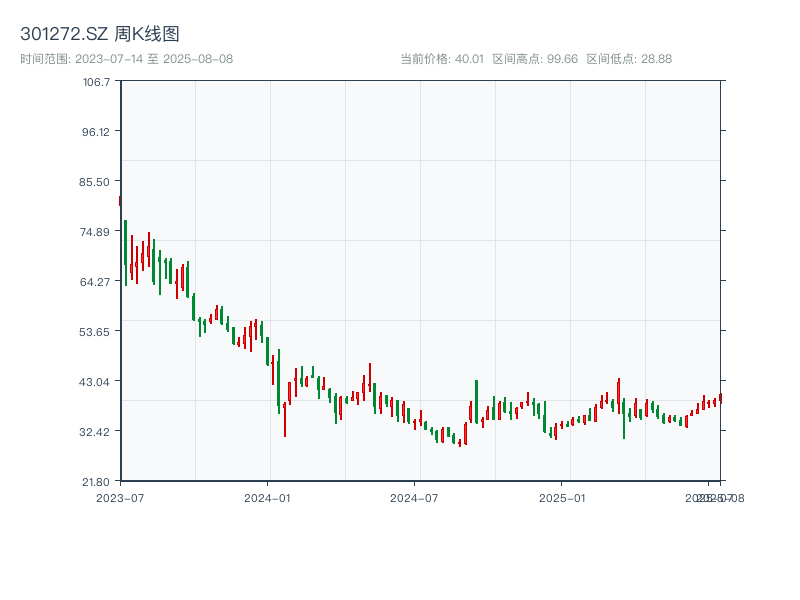This screenshot has height=600, width=800.
Task: Click the 32.42 price axis label
Action: [97, 431]
